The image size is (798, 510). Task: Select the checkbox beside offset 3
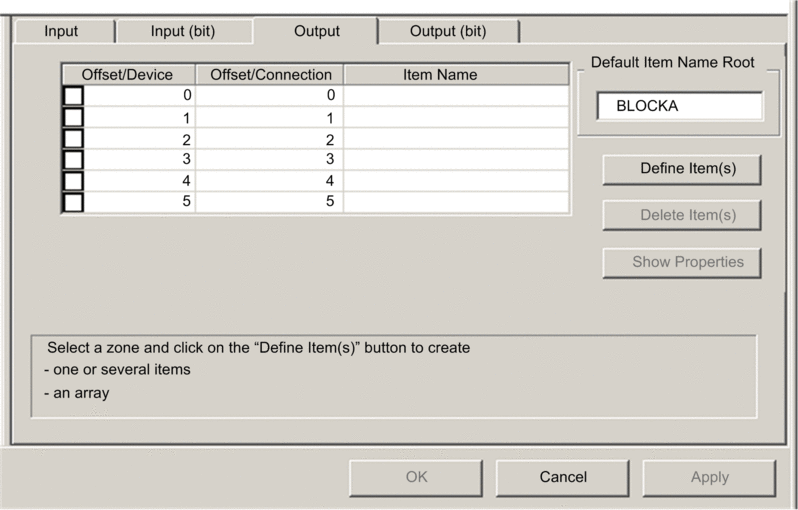(x=74, y=160)
